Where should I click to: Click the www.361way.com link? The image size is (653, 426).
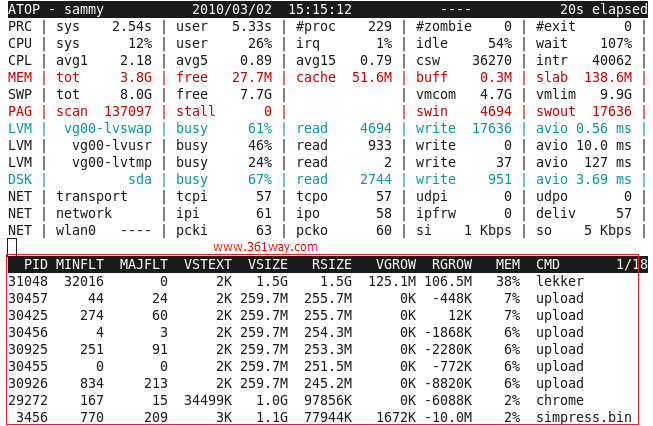[265, 247]
